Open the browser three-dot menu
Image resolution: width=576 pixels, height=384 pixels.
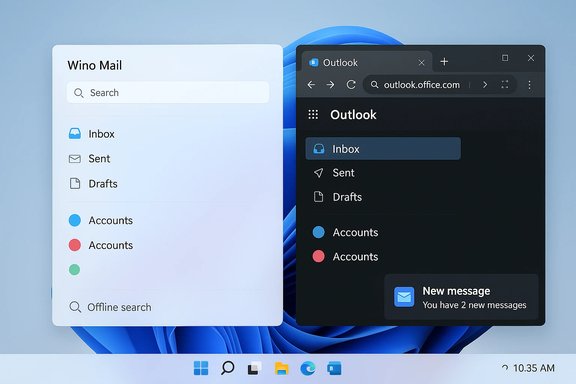click(x=529, y=85)
